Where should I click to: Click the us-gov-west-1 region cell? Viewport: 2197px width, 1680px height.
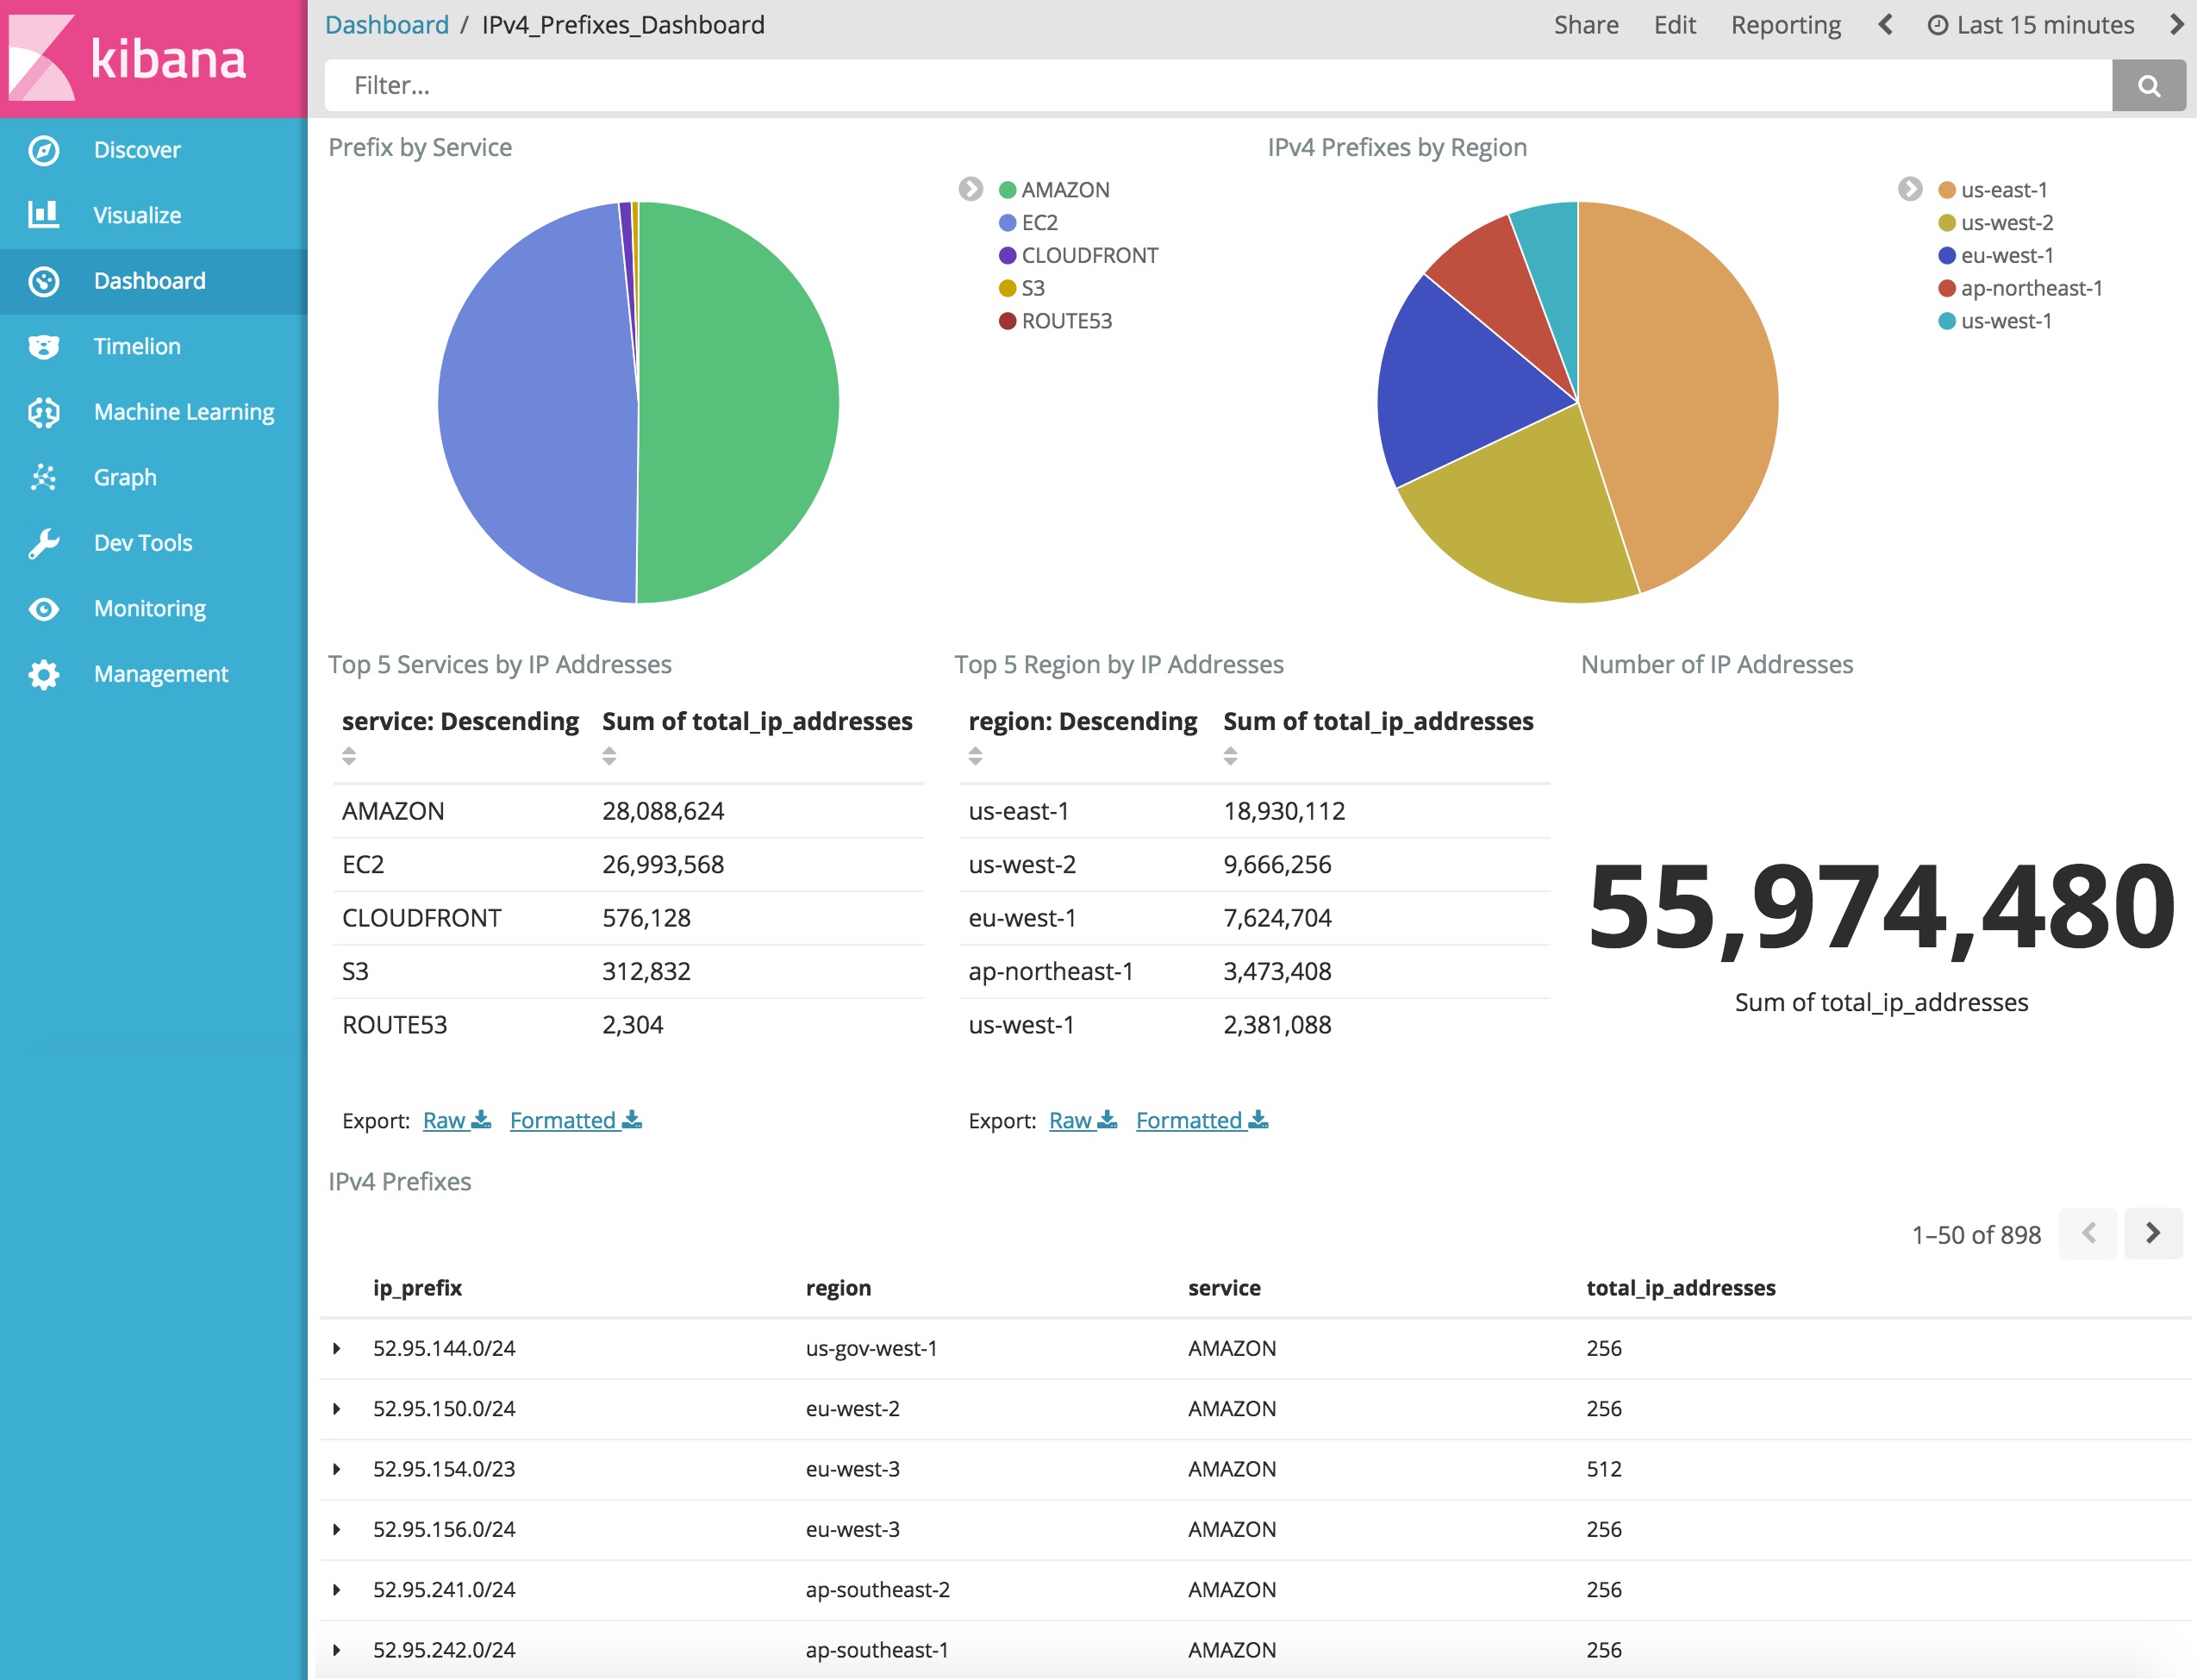871,1348
